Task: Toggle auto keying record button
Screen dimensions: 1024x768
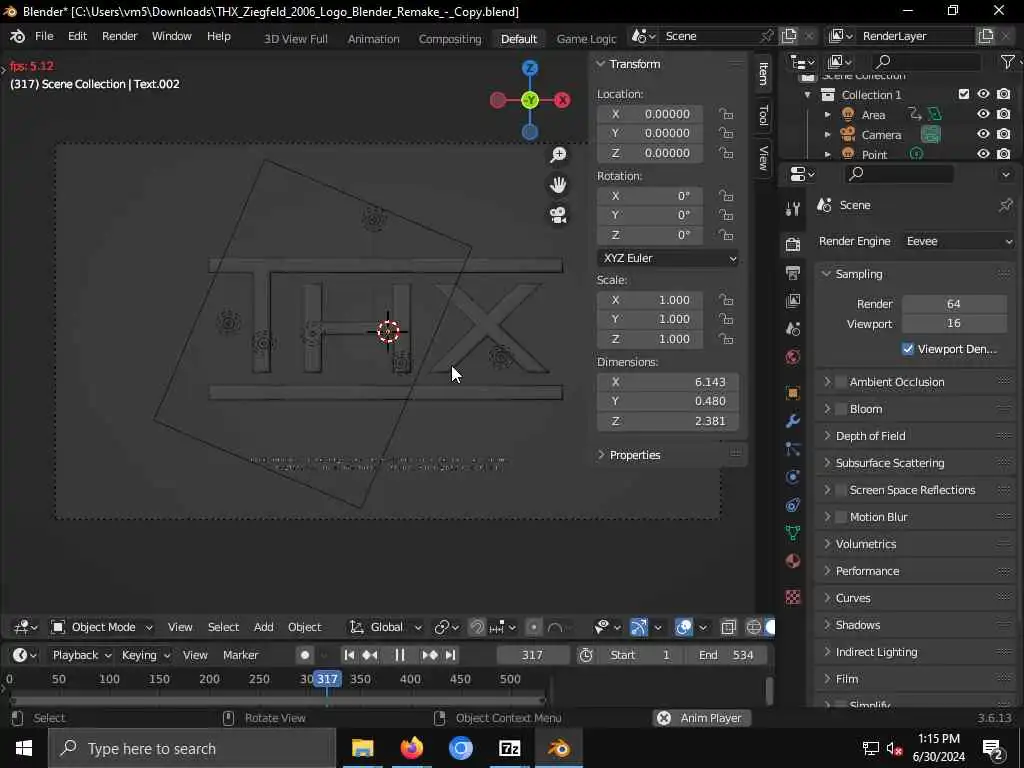Action: 305,655
